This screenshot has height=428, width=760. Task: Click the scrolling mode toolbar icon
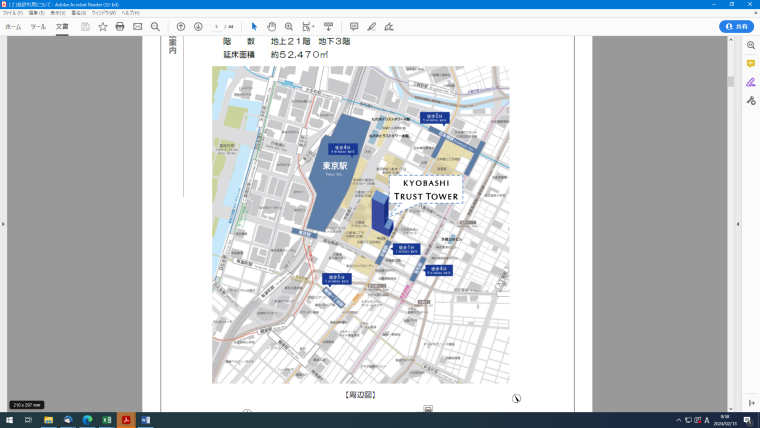tap(328, 27)
